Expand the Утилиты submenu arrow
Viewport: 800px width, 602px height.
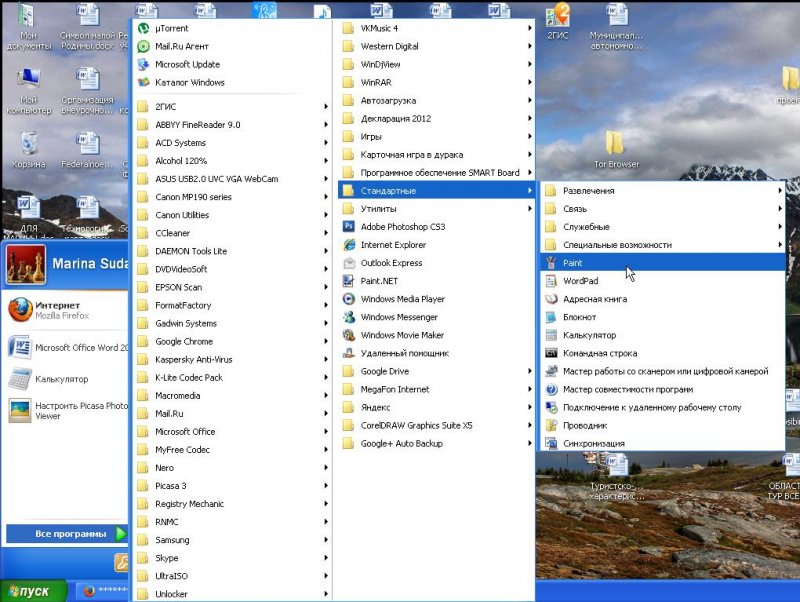tap(530, 209)
